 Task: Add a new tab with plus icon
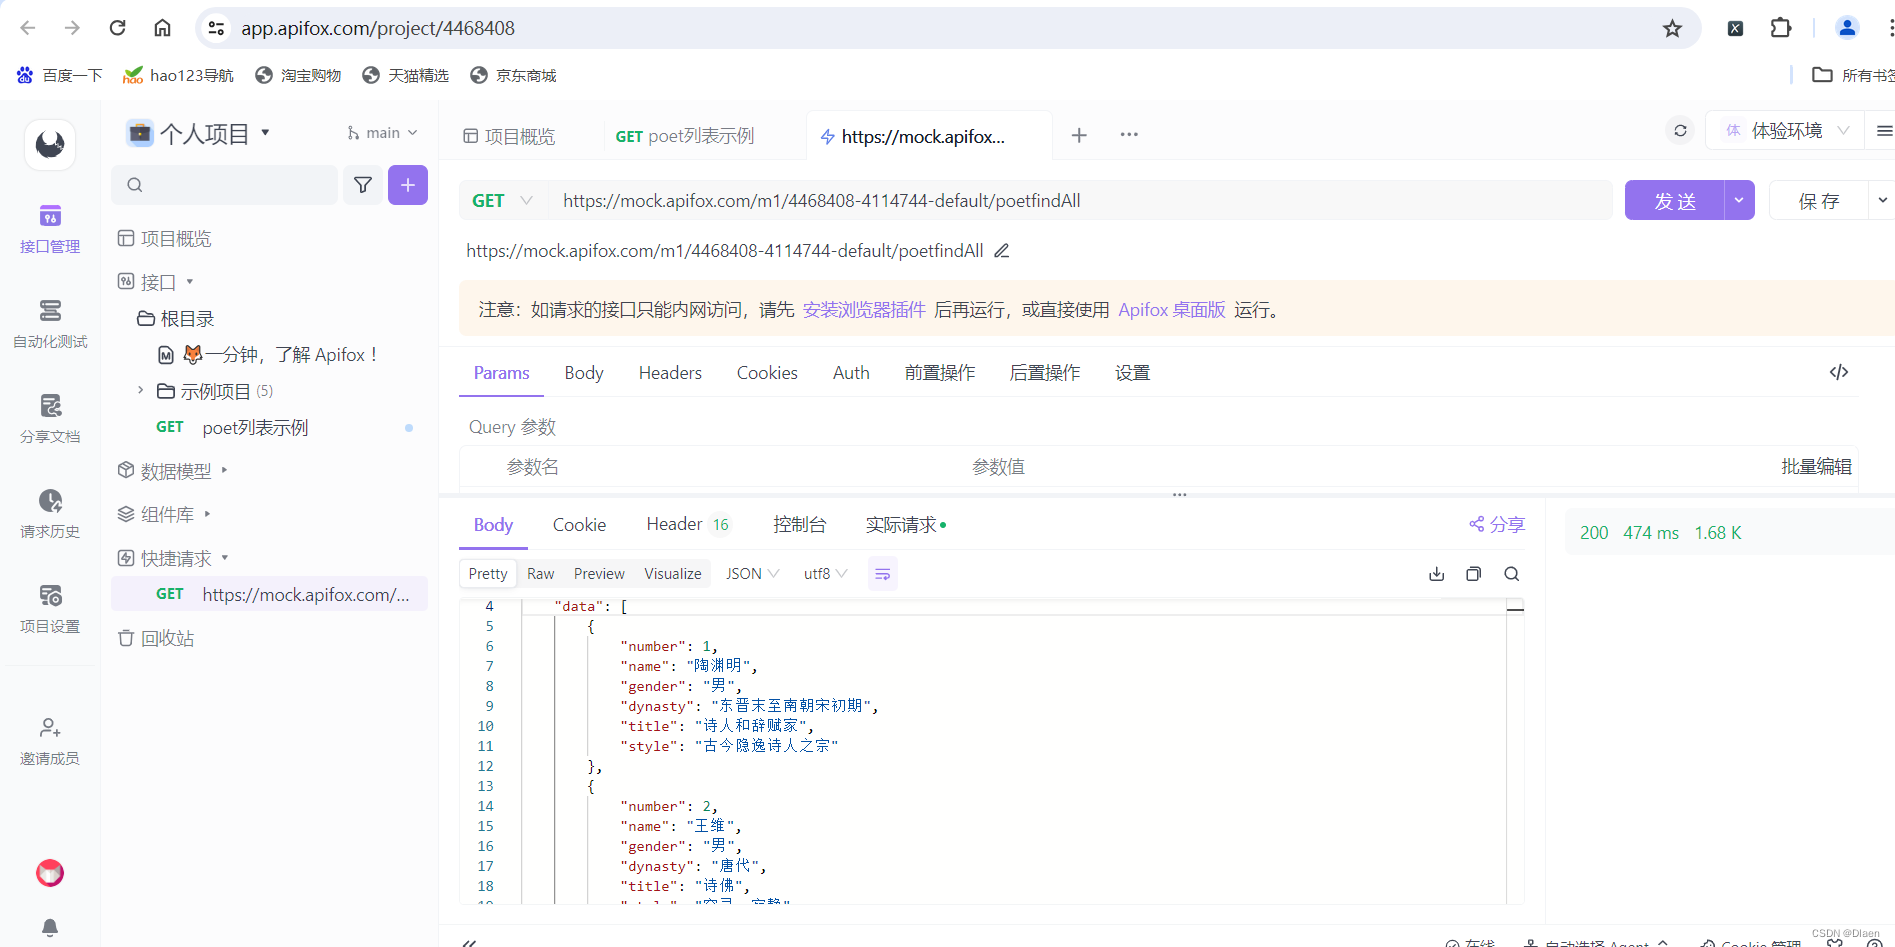1079,135
